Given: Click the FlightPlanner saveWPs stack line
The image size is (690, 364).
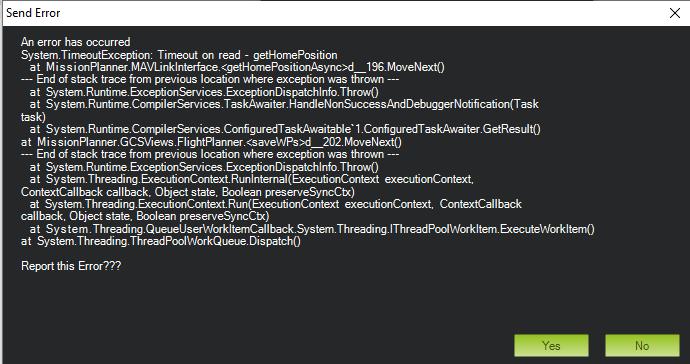Looking at the screenshot, I should pos(211,142).
